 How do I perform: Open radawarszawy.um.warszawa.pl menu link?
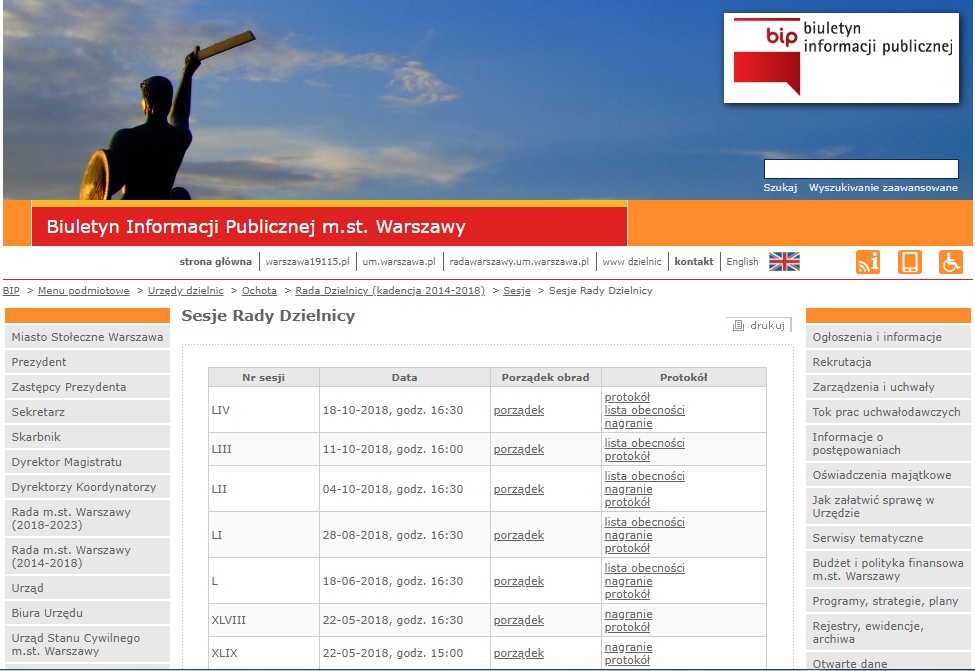(x=519, y=262)
